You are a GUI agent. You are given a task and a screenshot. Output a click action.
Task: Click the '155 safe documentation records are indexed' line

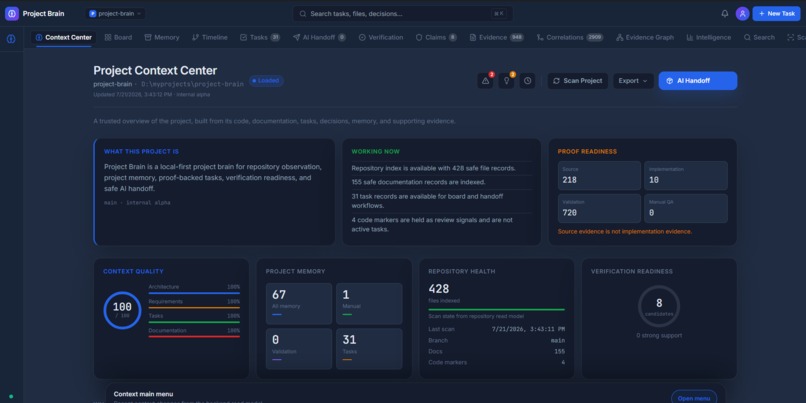click(x=418, y=182)
